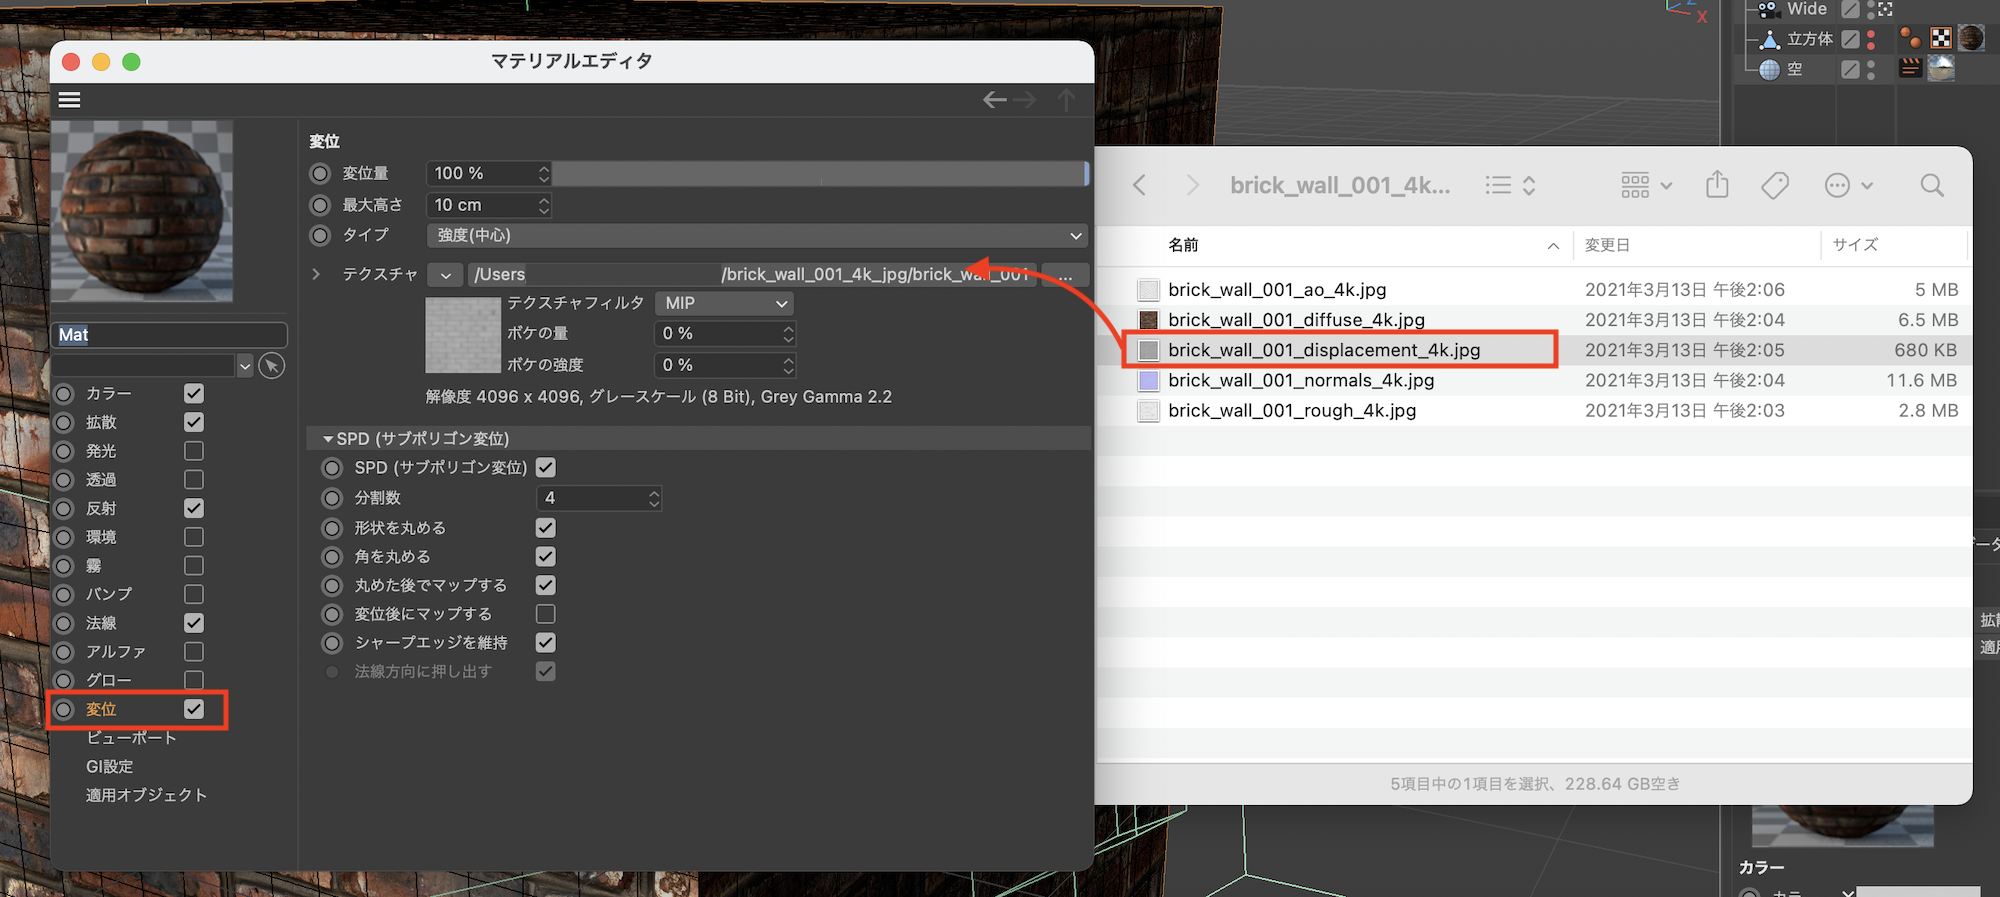Select the 反射 channel in the list
Screen dimensions: 2000x897
[x=101, y=508]
